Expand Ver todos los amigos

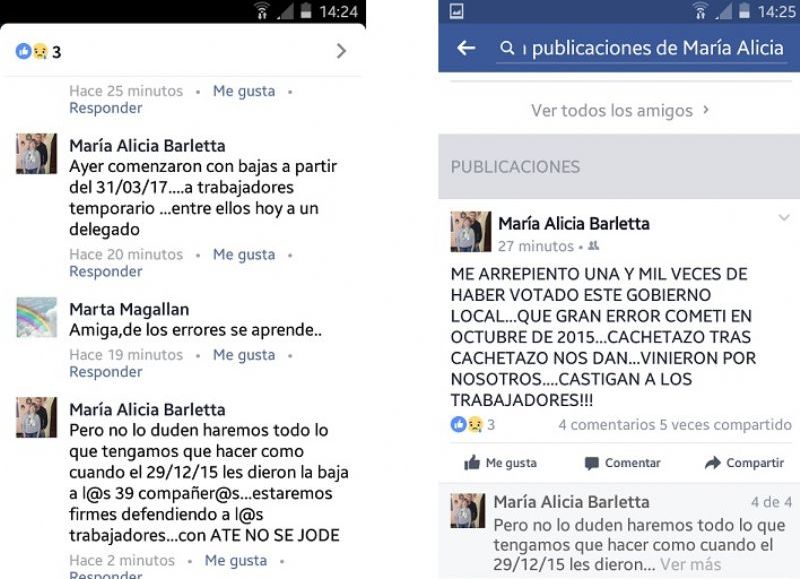click(620, 110)
